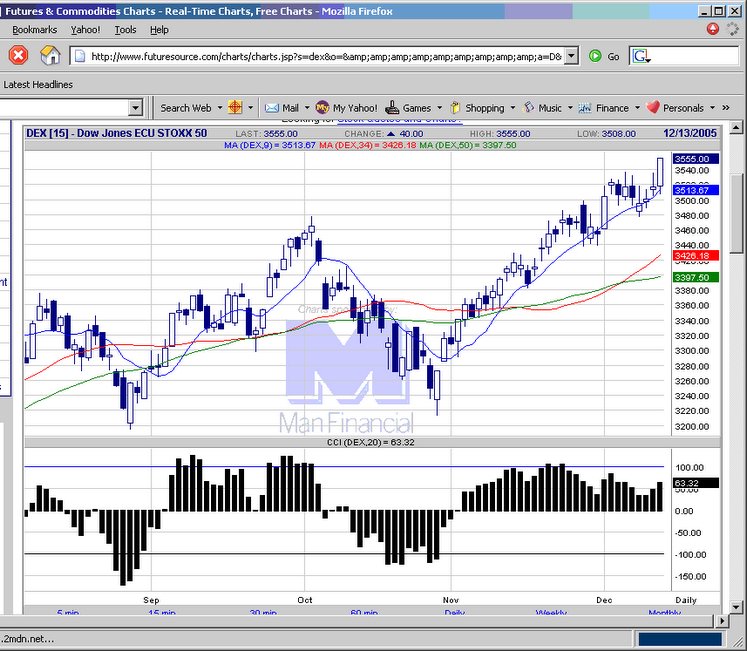Click CCI 63.32 value tag
747x651 pixels.
pyautogui.click(x=696, y=483)
